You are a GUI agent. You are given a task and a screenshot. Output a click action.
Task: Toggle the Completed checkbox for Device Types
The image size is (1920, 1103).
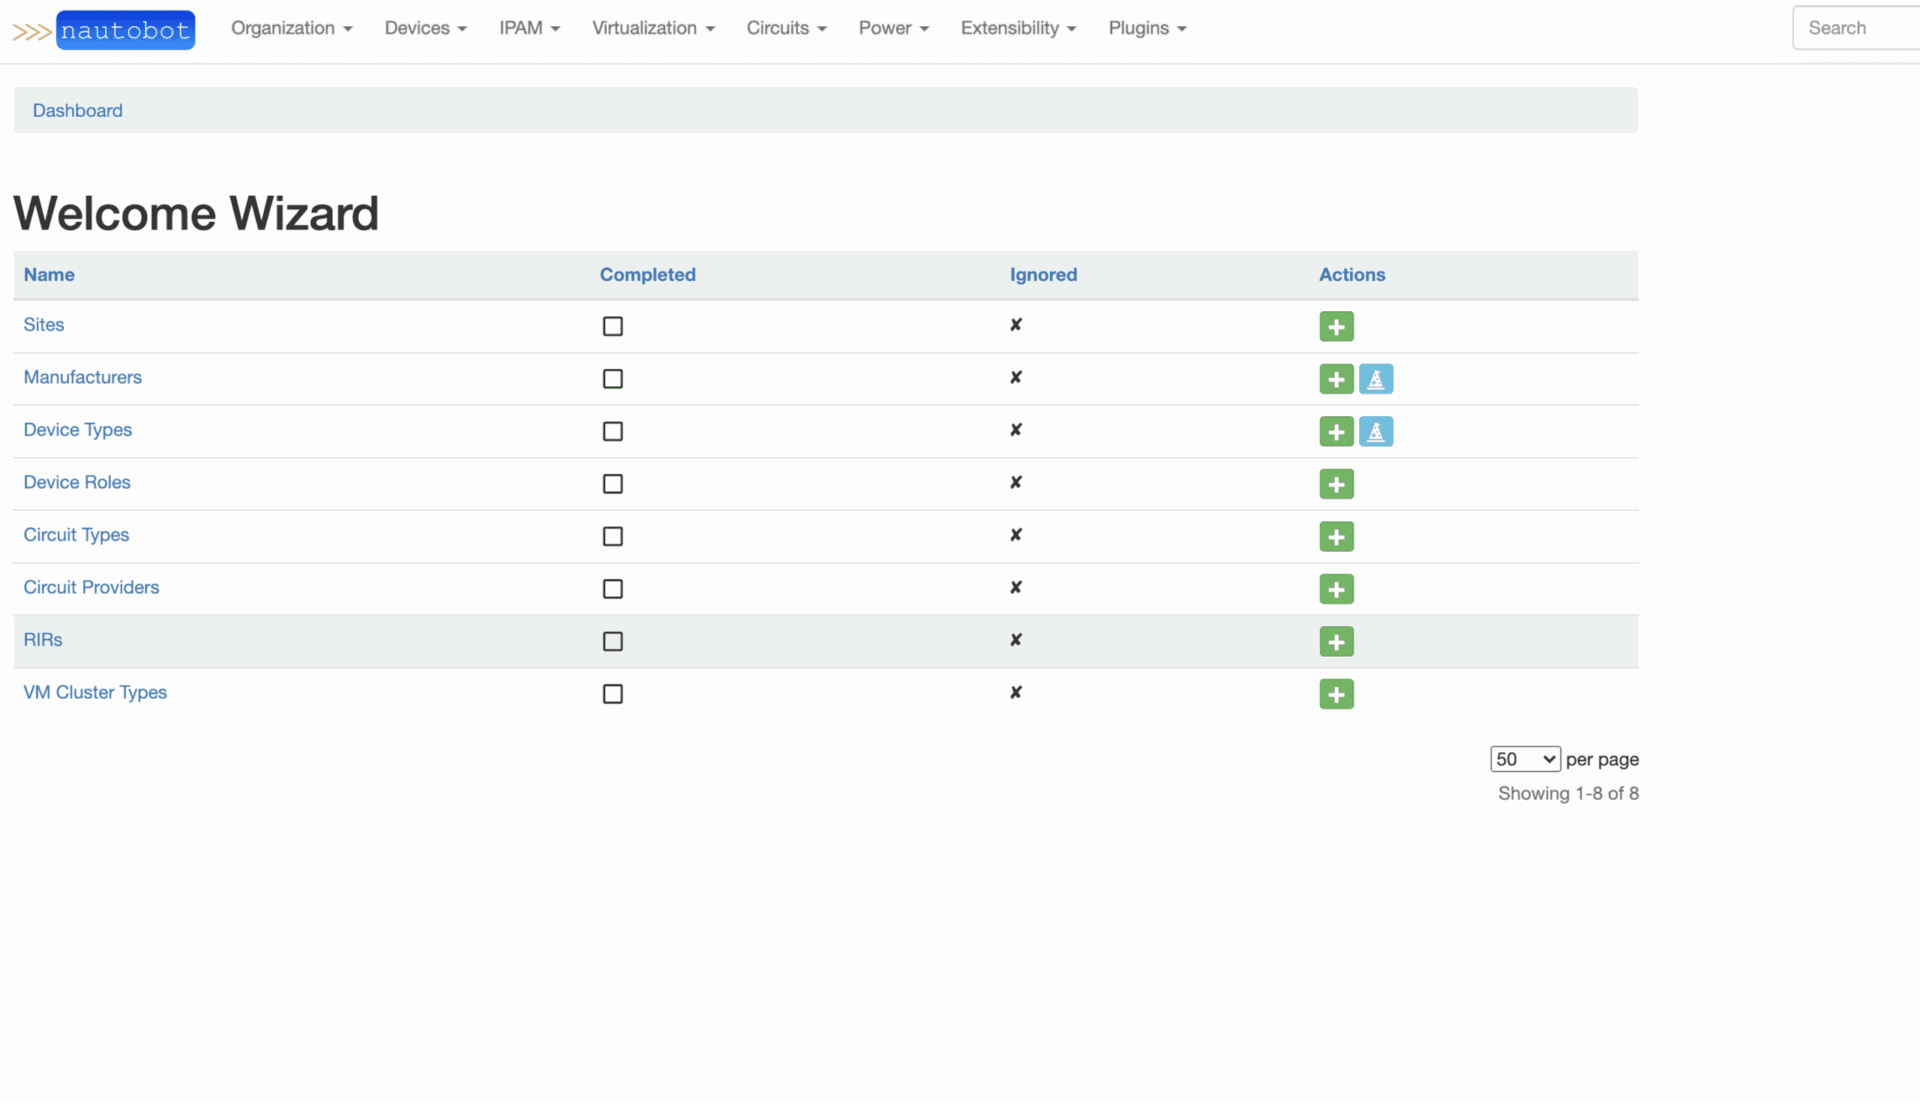(x=613, y=431)
